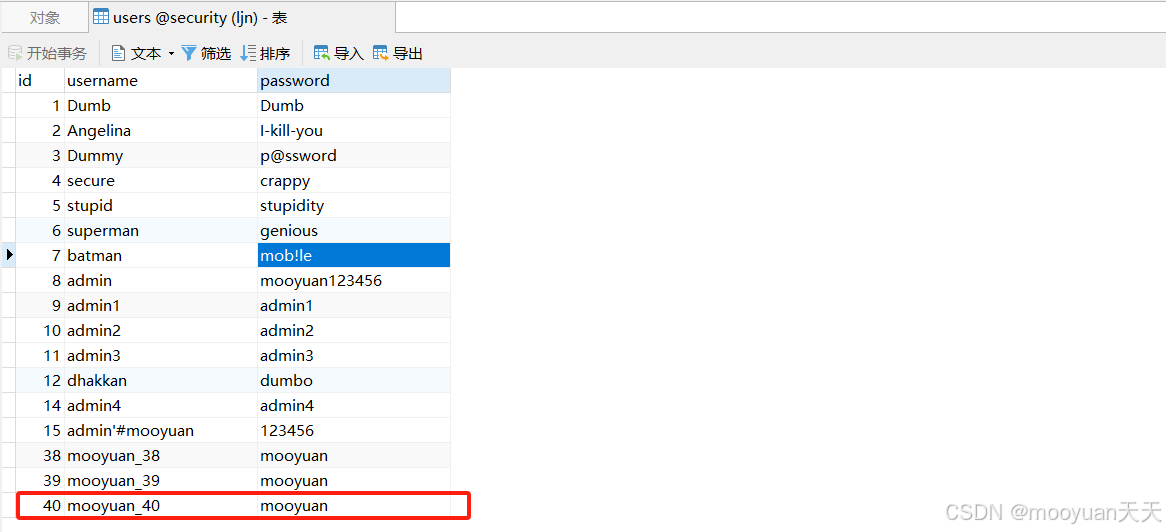Click the 开始事务 begin transaction button
The width and height of the screenshot is (1166, 532).
click(48, 54)
